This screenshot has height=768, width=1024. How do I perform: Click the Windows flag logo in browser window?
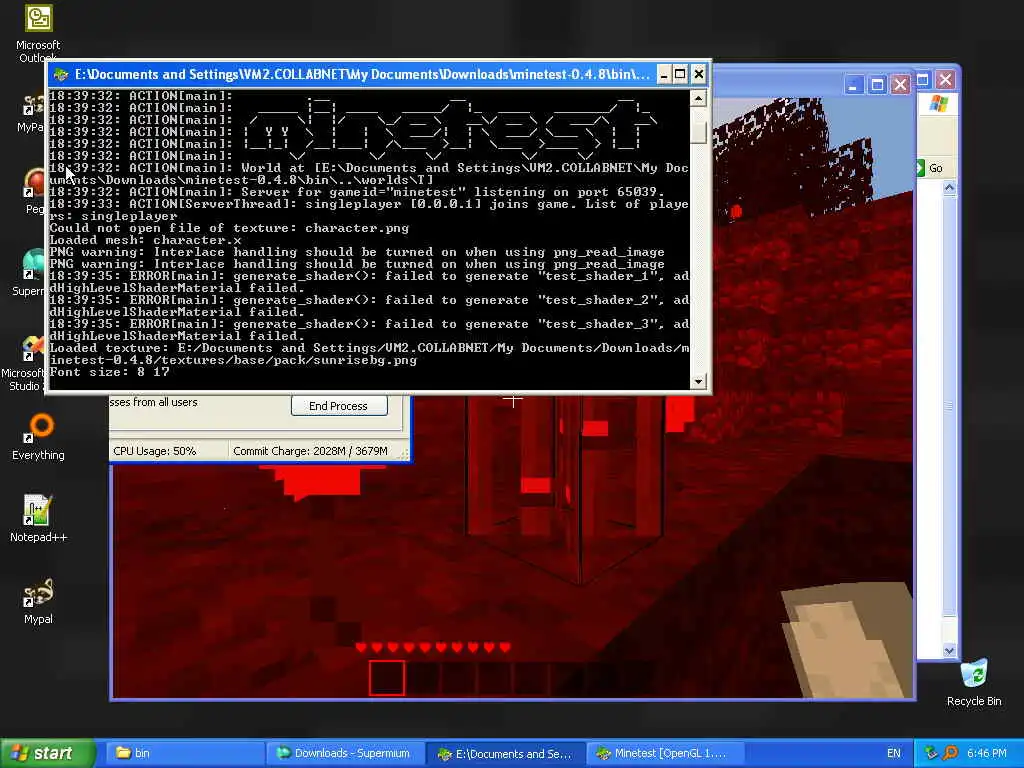pyautogui.click(x=938, y=104)
